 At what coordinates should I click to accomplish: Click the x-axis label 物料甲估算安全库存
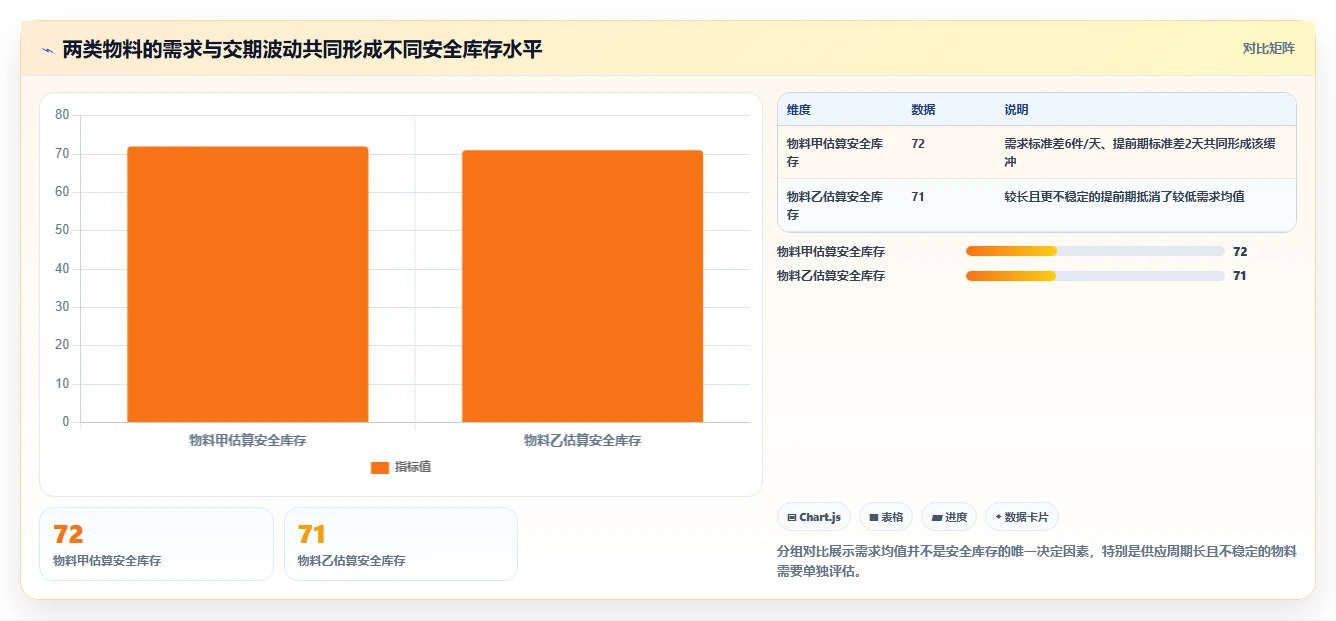tap(247, 440)
